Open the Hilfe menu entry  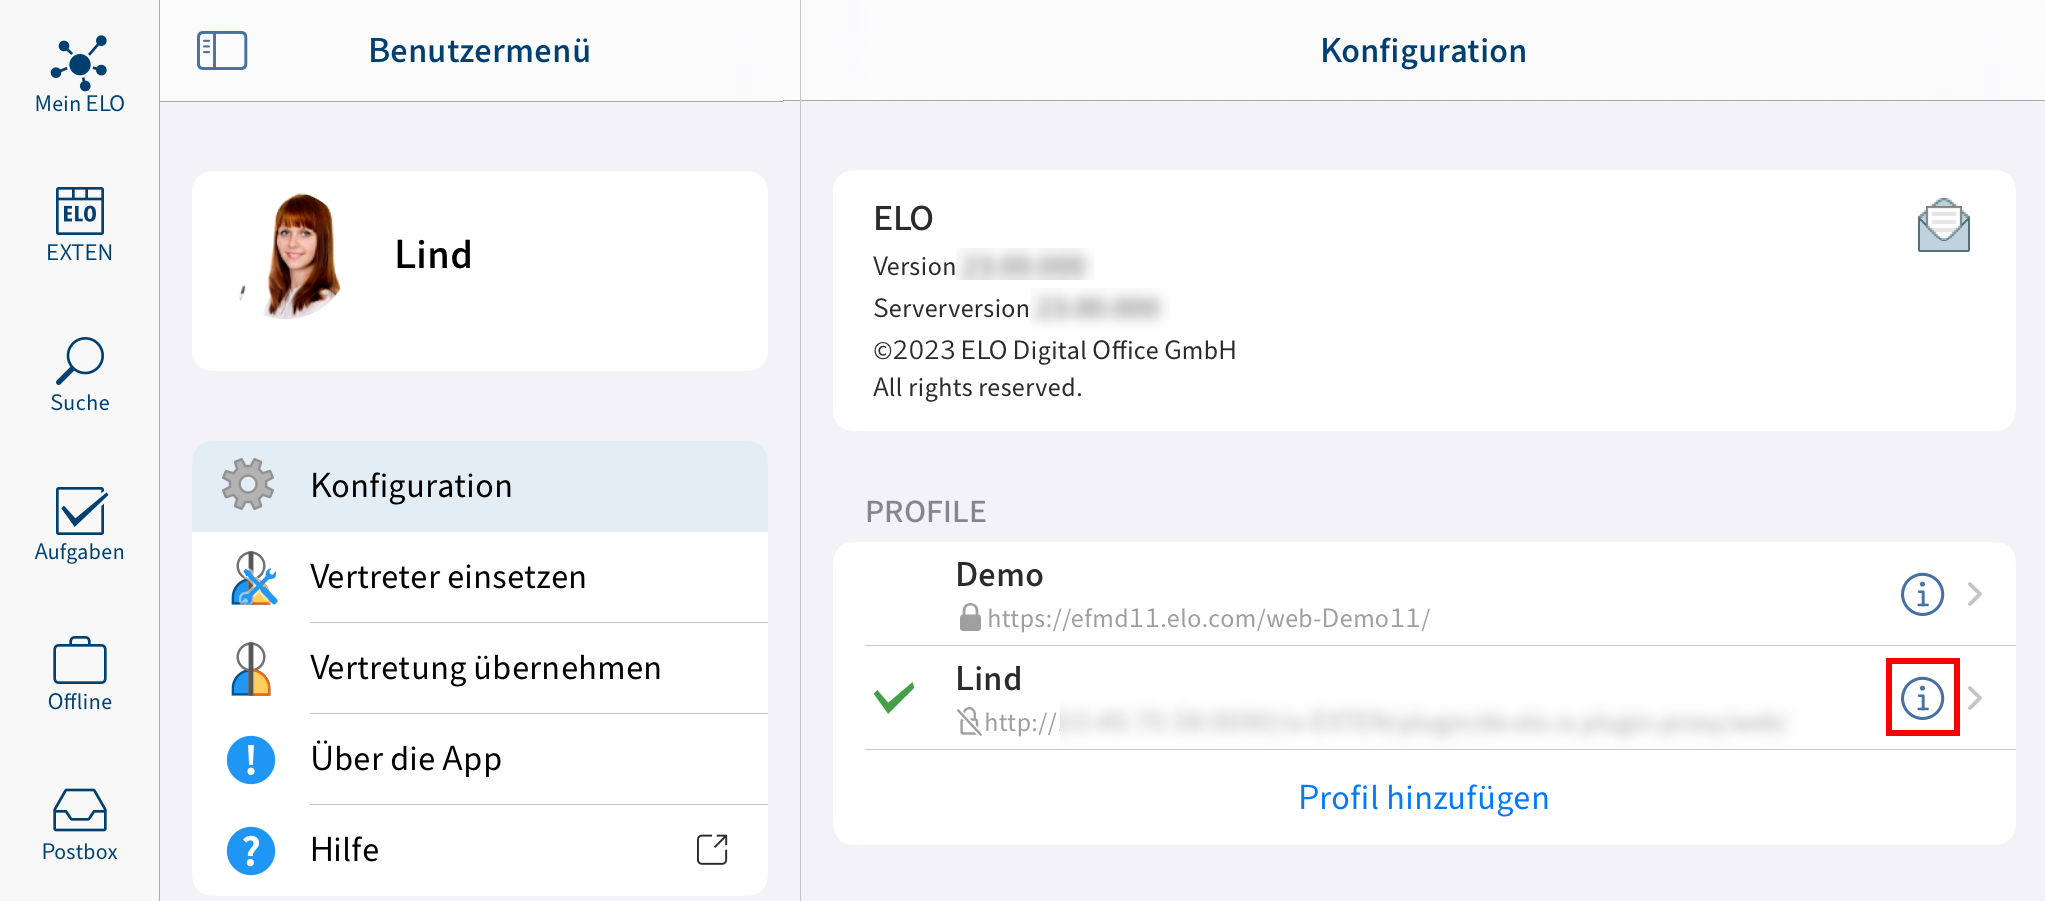point(480,850)
